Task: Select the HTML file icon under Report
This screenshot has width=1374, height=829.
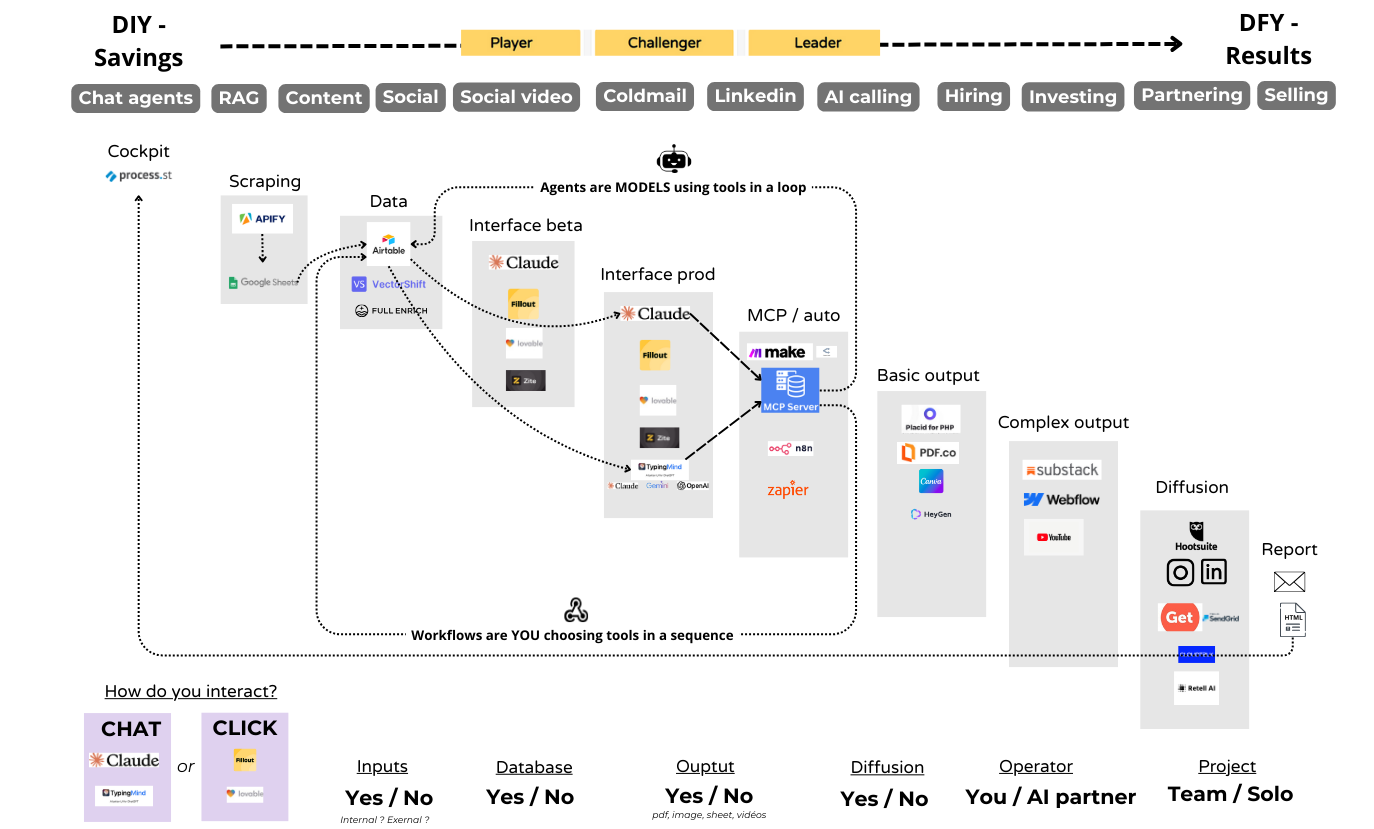Action: click(1292, 620)
